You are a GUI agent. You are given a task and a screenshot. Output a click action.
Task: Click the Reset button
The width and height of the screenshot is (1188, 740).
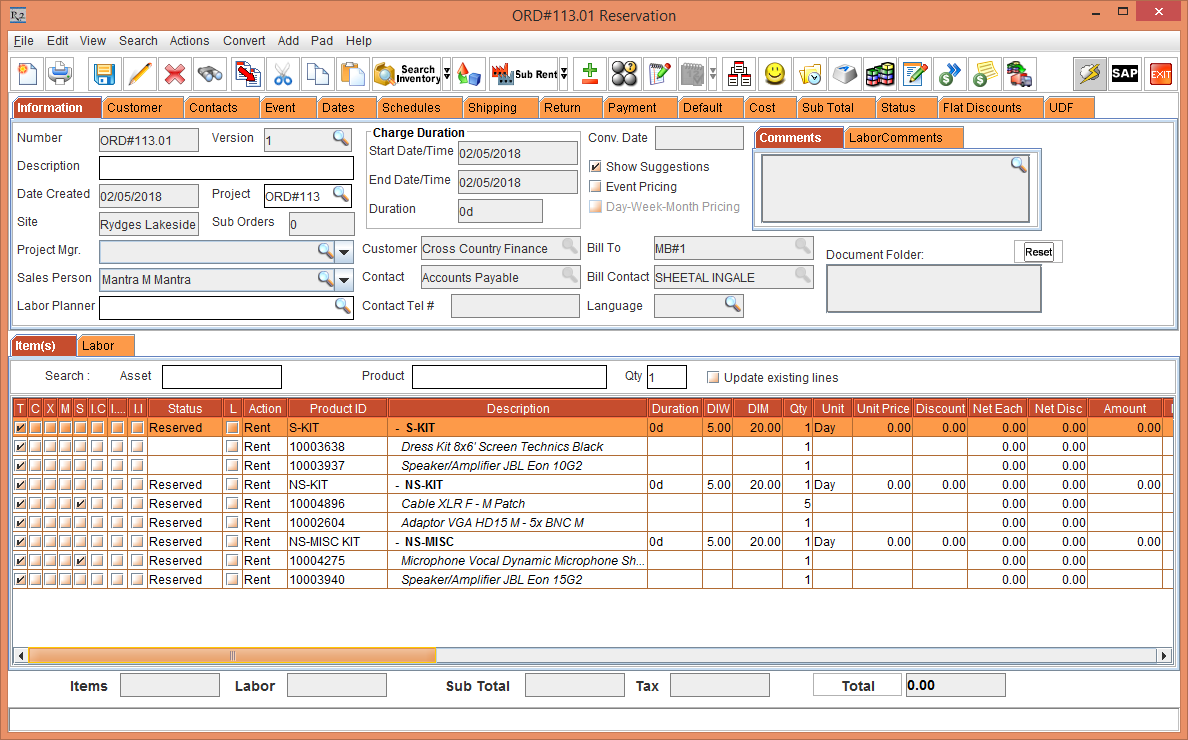[x=1038, y=252]
